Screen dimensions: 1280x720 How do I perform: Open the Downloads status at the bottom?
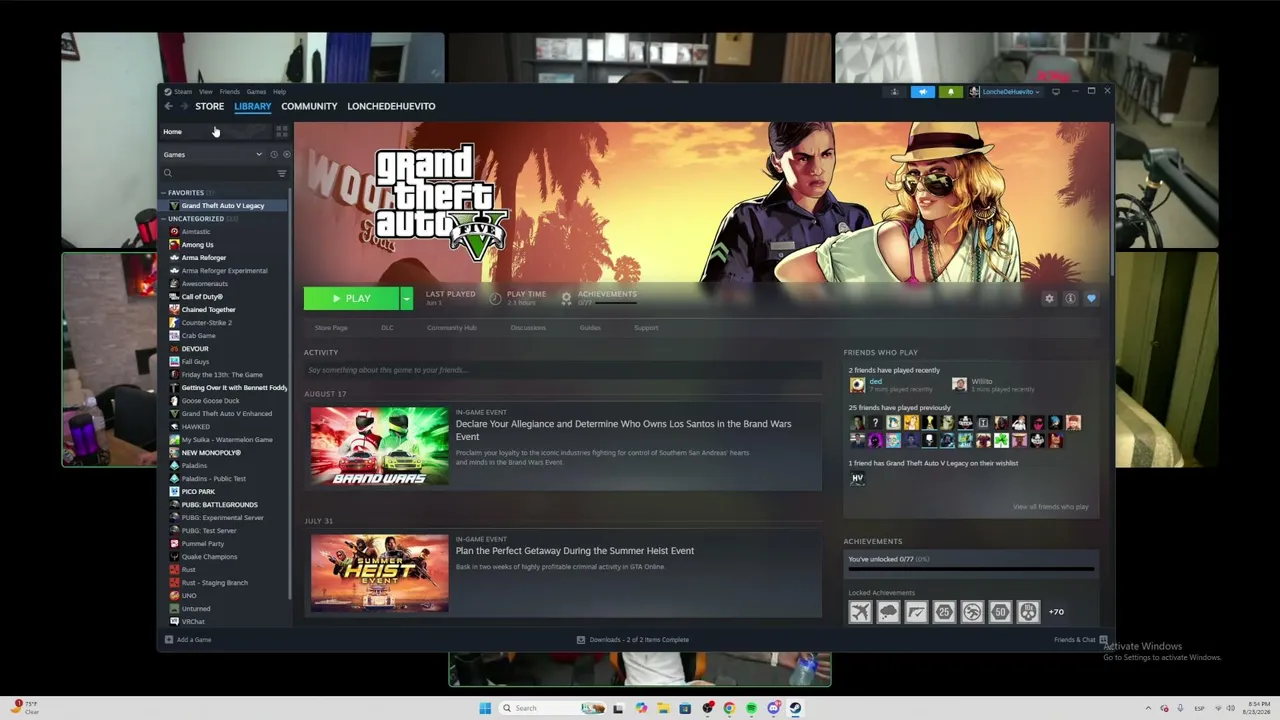click(x=633, y=640)
